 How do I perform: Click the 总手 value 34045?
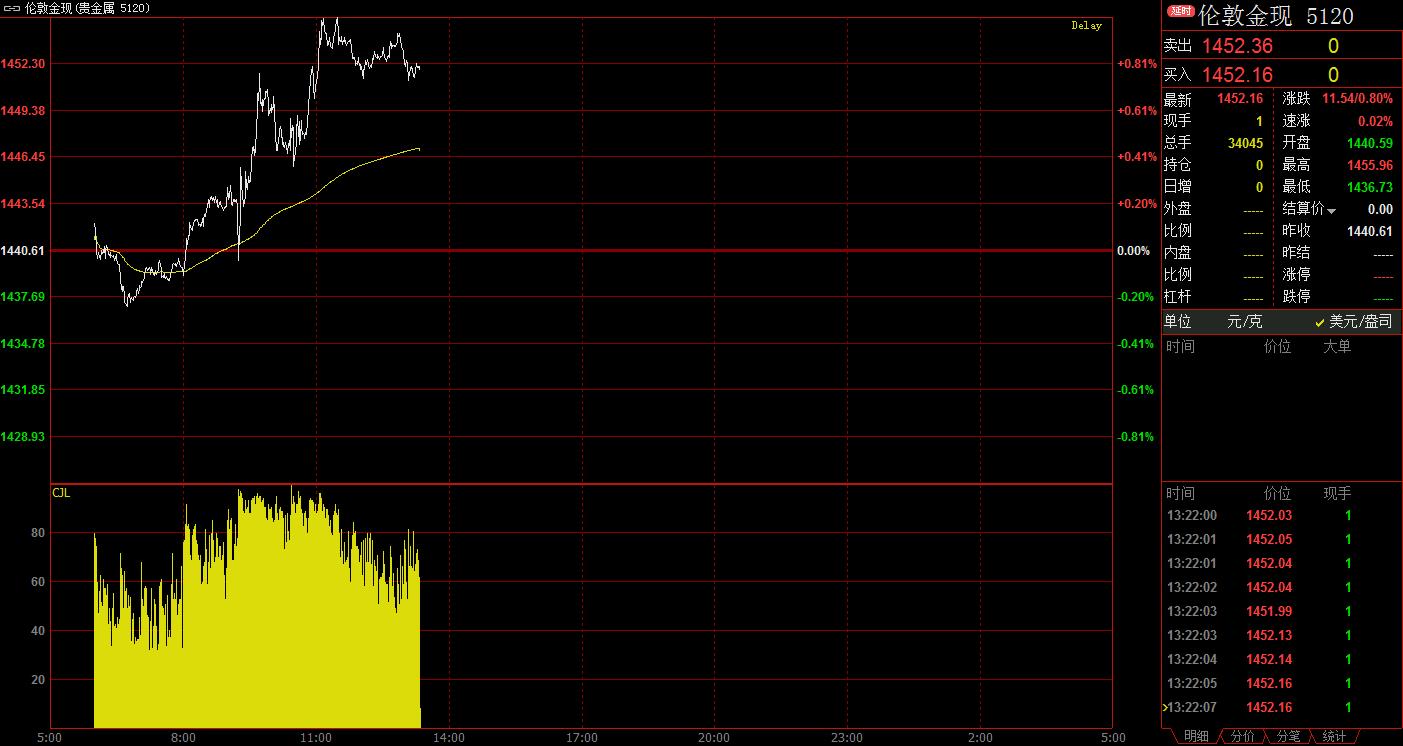[1245, 143]
